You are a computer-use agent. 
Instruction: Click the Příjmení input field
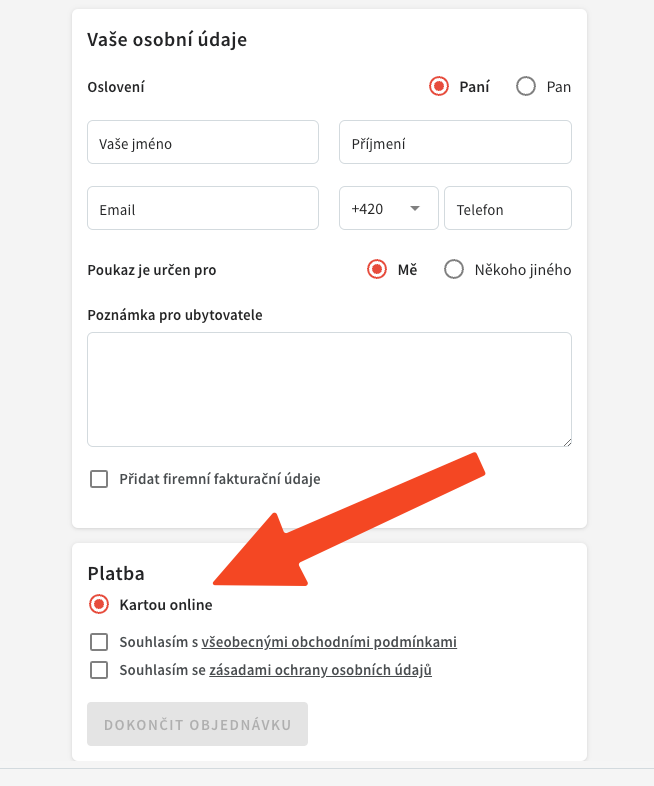coord(455,142)
